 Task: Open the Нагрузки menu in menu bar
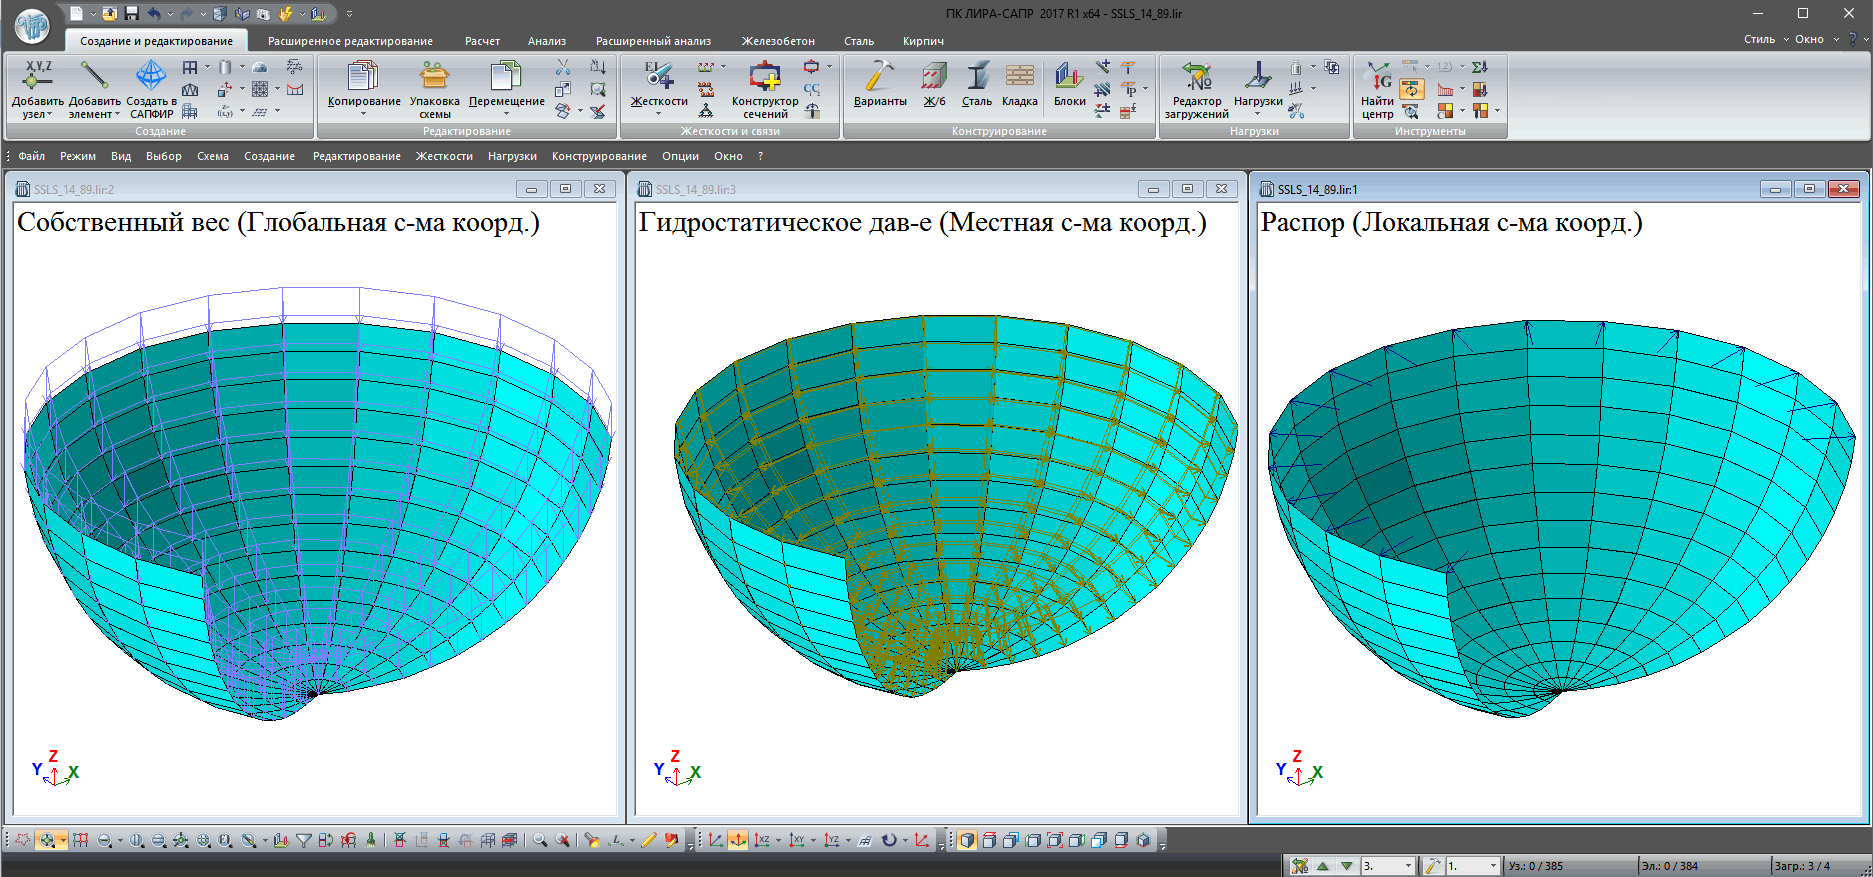[512, 156]
